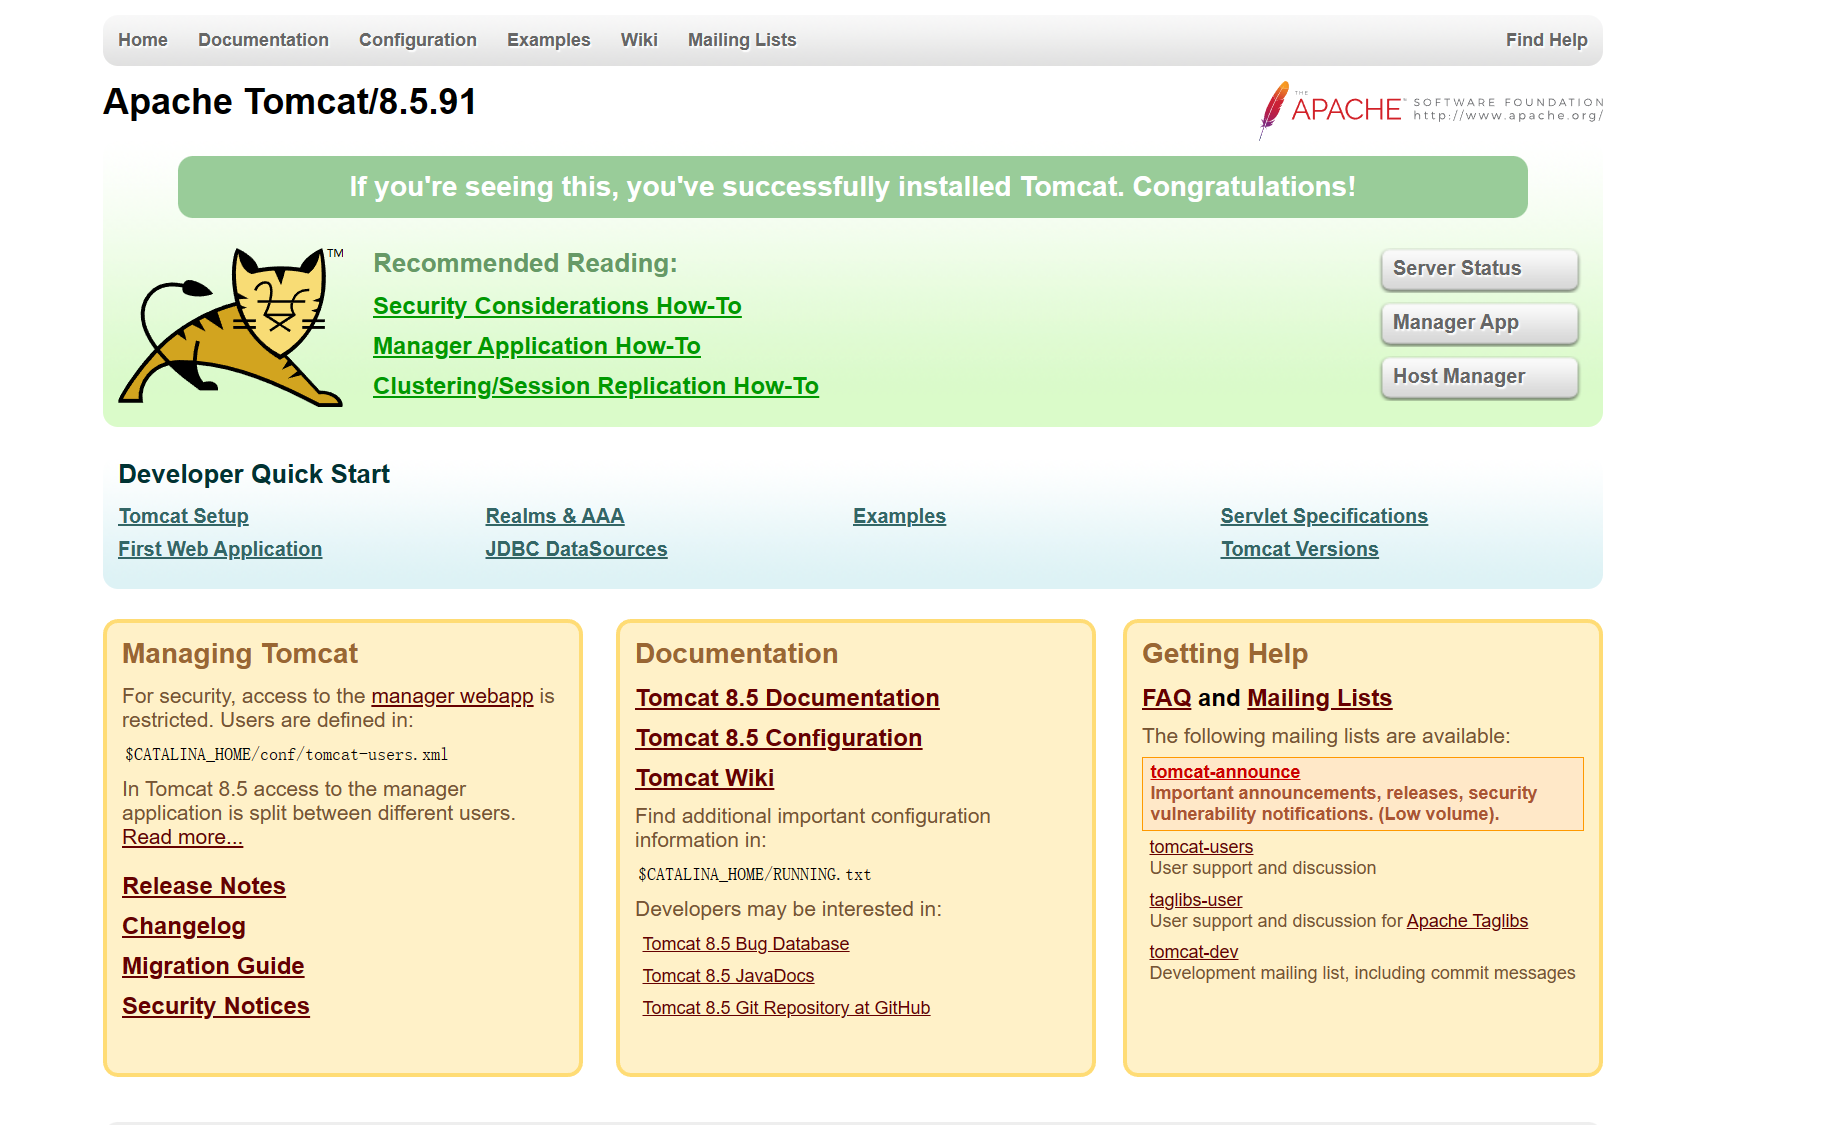
Task: Click the Apache Software Foundation feather logo
Action: (x=1430, y=109)
